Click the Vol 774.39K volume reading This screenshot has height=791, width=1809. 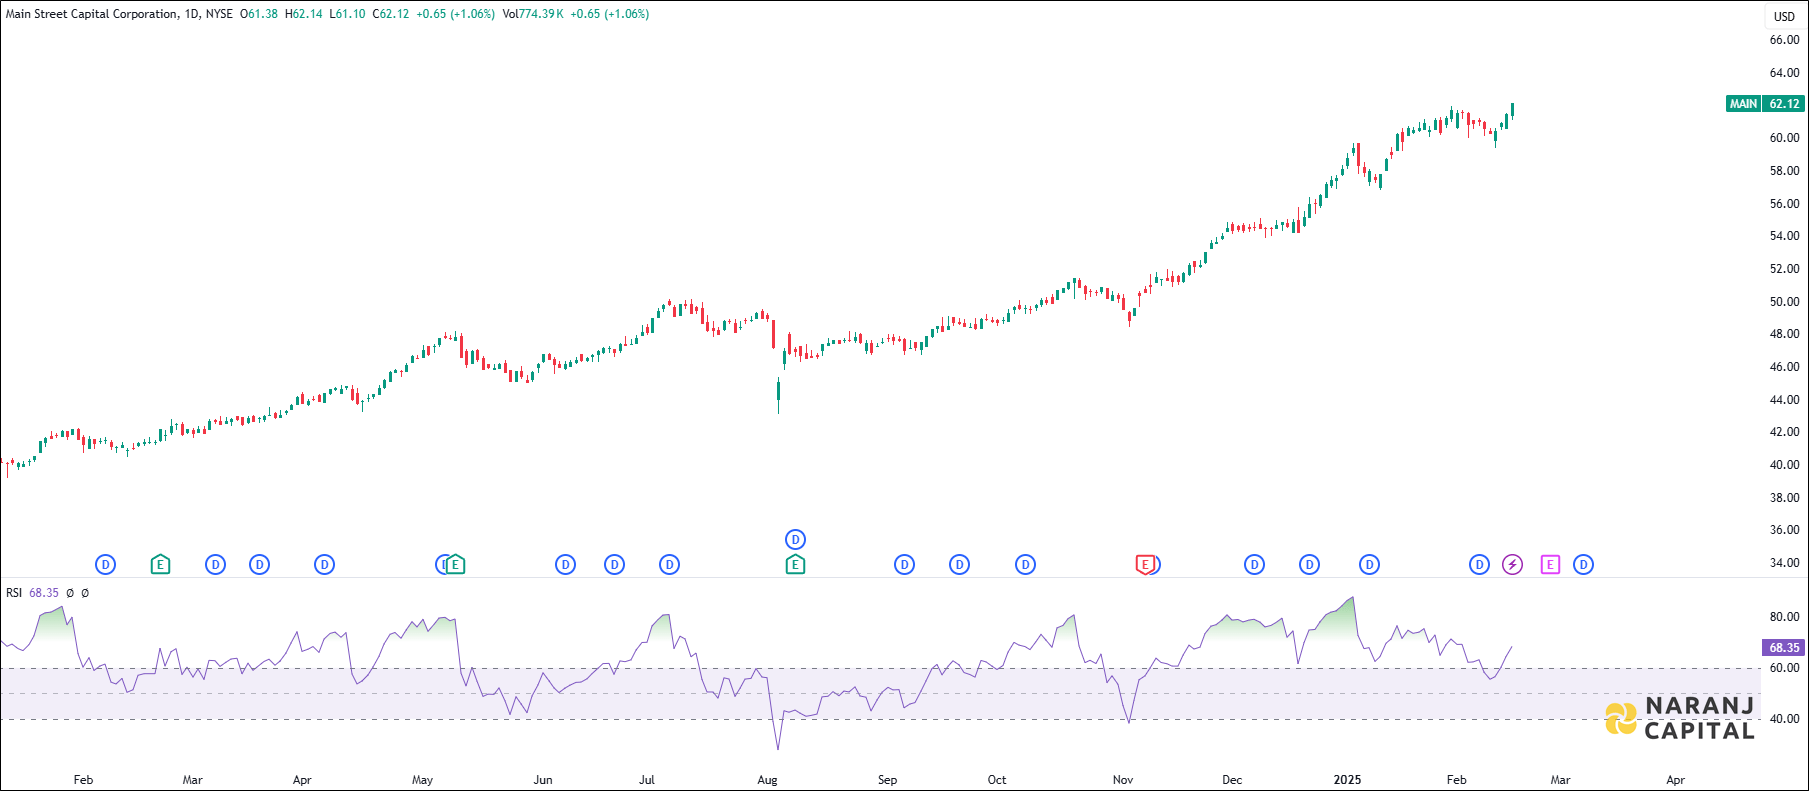(x=534, y=14)
